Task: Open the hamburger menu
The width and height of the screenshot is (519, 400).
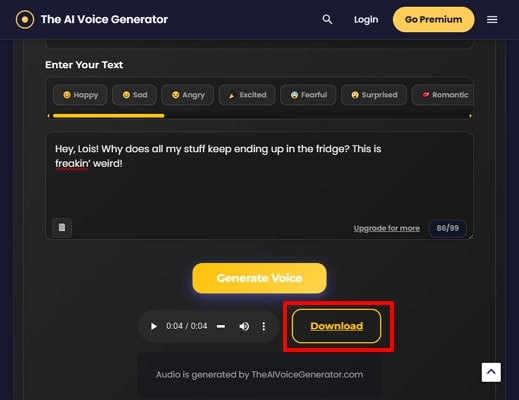Action: 492,20
